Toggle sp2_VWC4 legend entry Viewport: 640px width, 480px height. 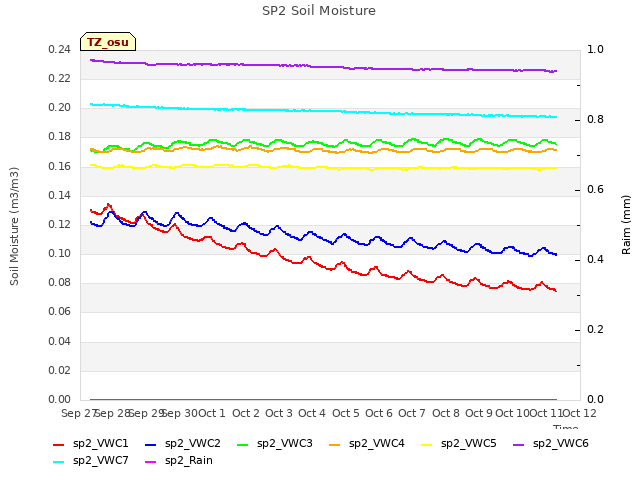coord(367,444)
